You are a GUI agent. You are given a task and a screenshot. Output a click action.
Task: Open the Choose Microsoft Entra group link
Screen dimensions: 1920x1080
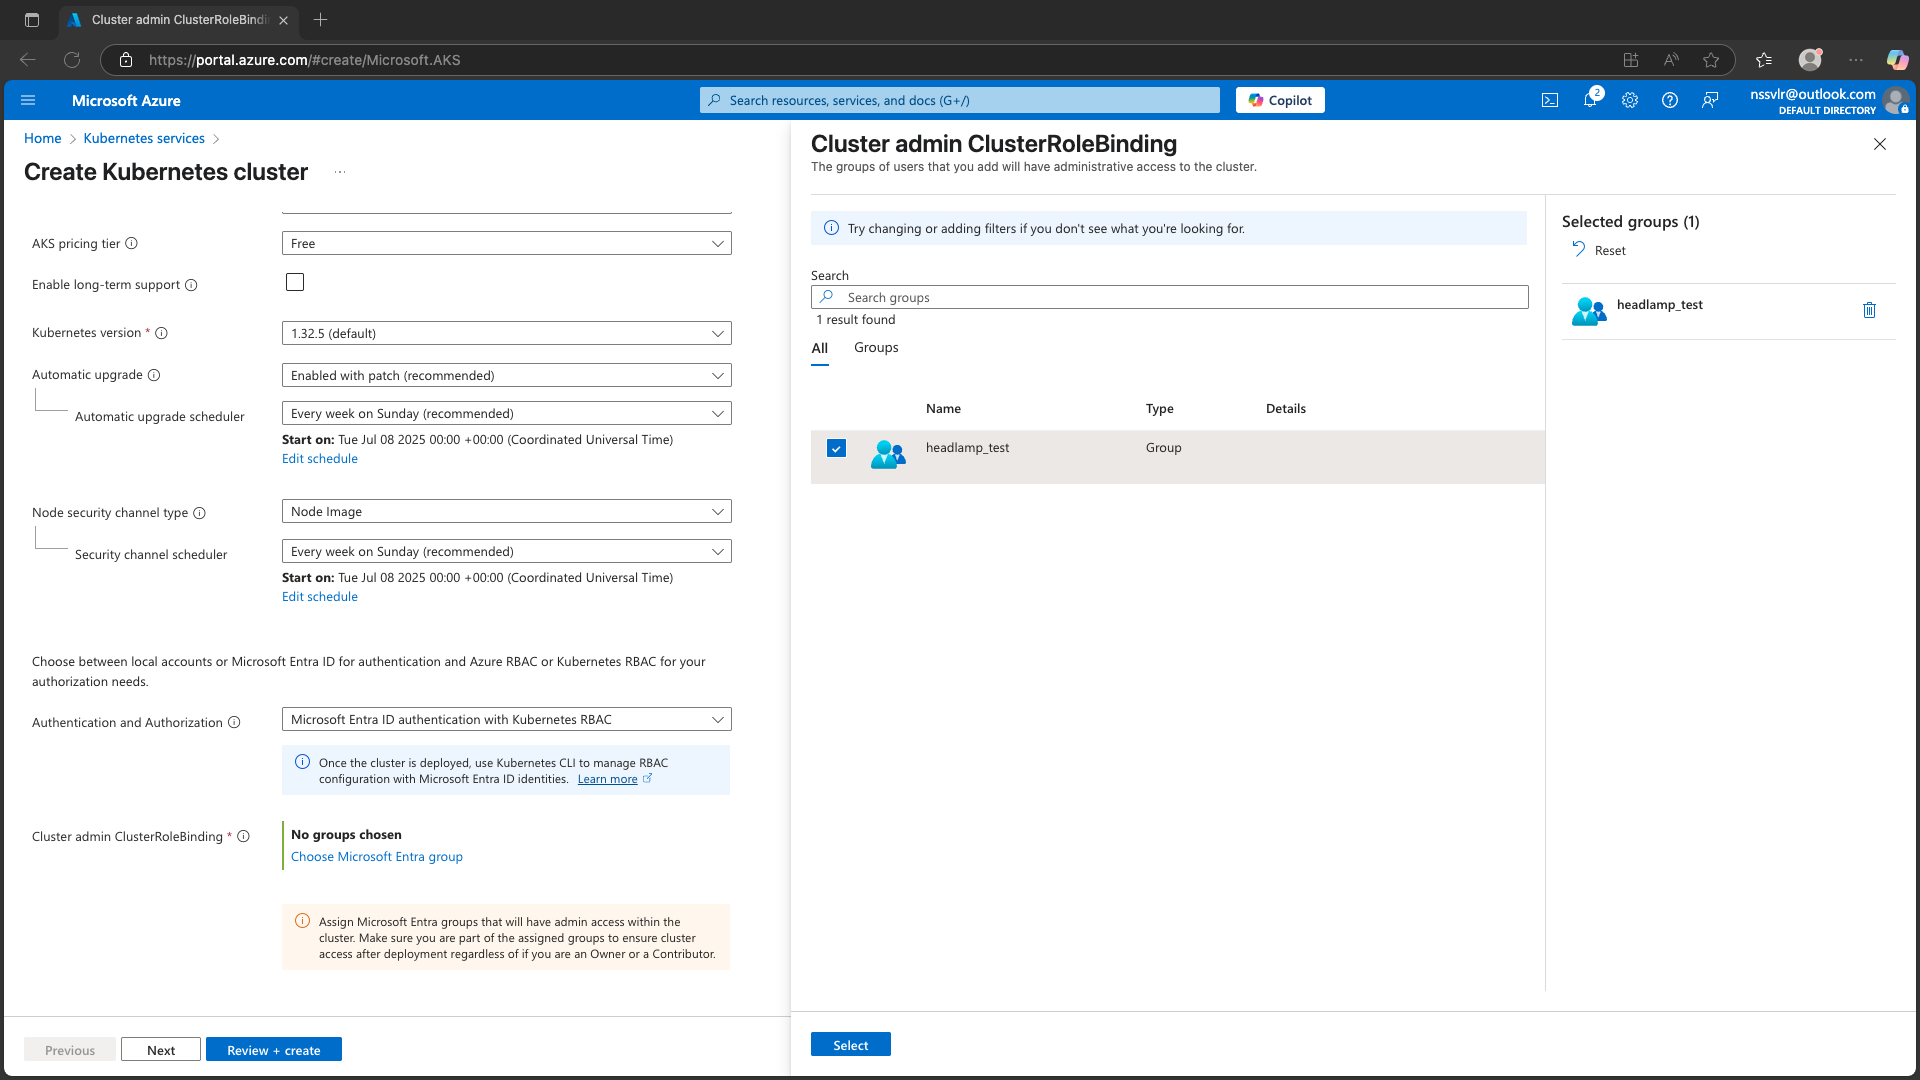(376, 856)
